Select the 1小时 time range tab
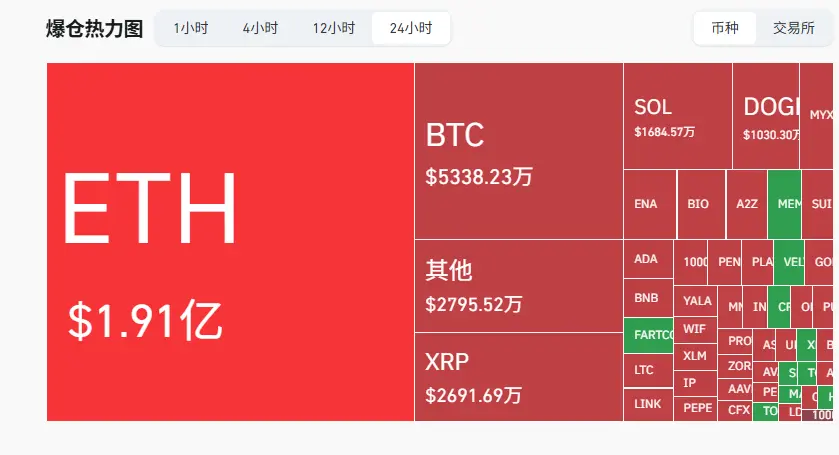839x455 pixels. click(x=191, y=28)
